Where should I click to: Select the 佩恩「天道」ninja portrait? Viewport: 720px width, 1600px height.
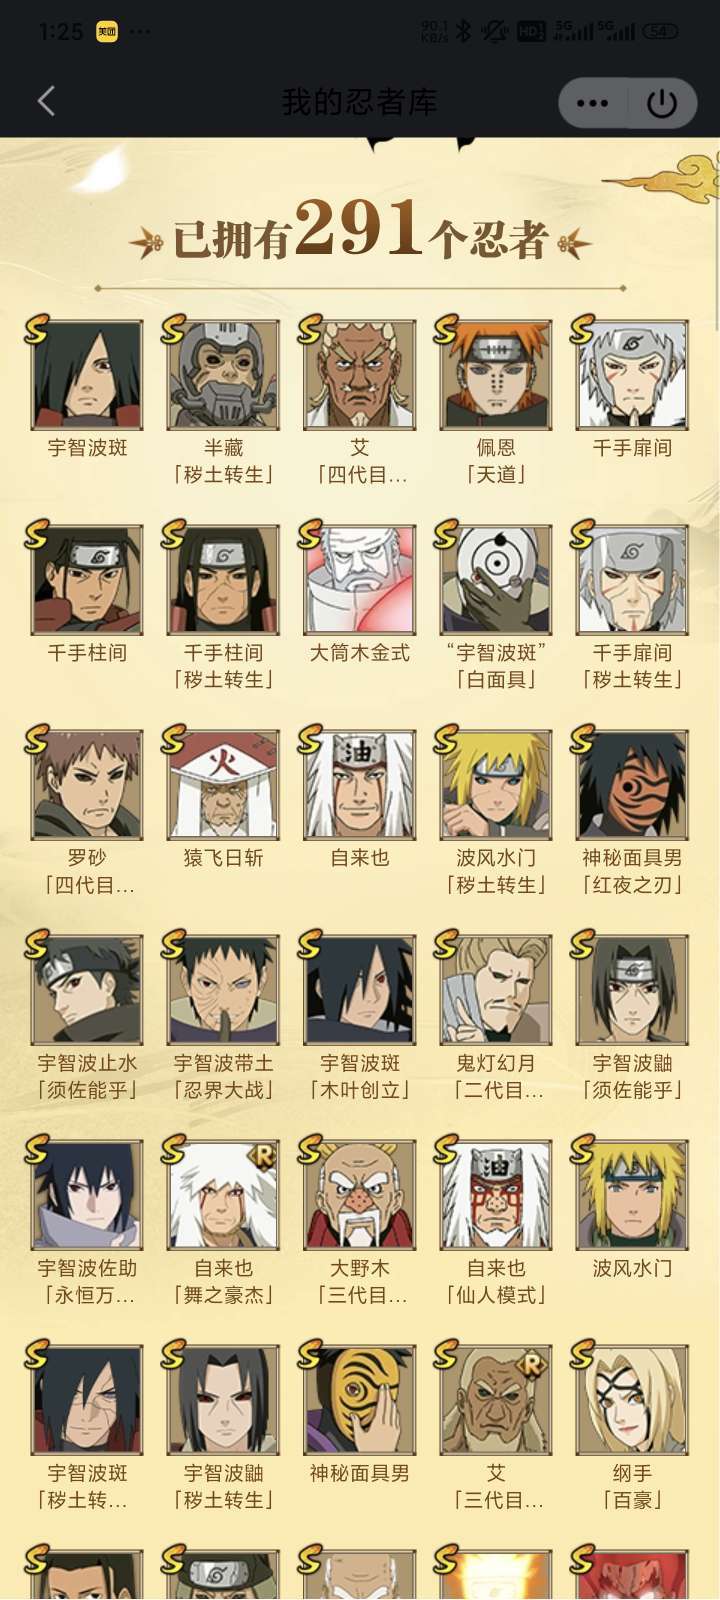point(496,375)
